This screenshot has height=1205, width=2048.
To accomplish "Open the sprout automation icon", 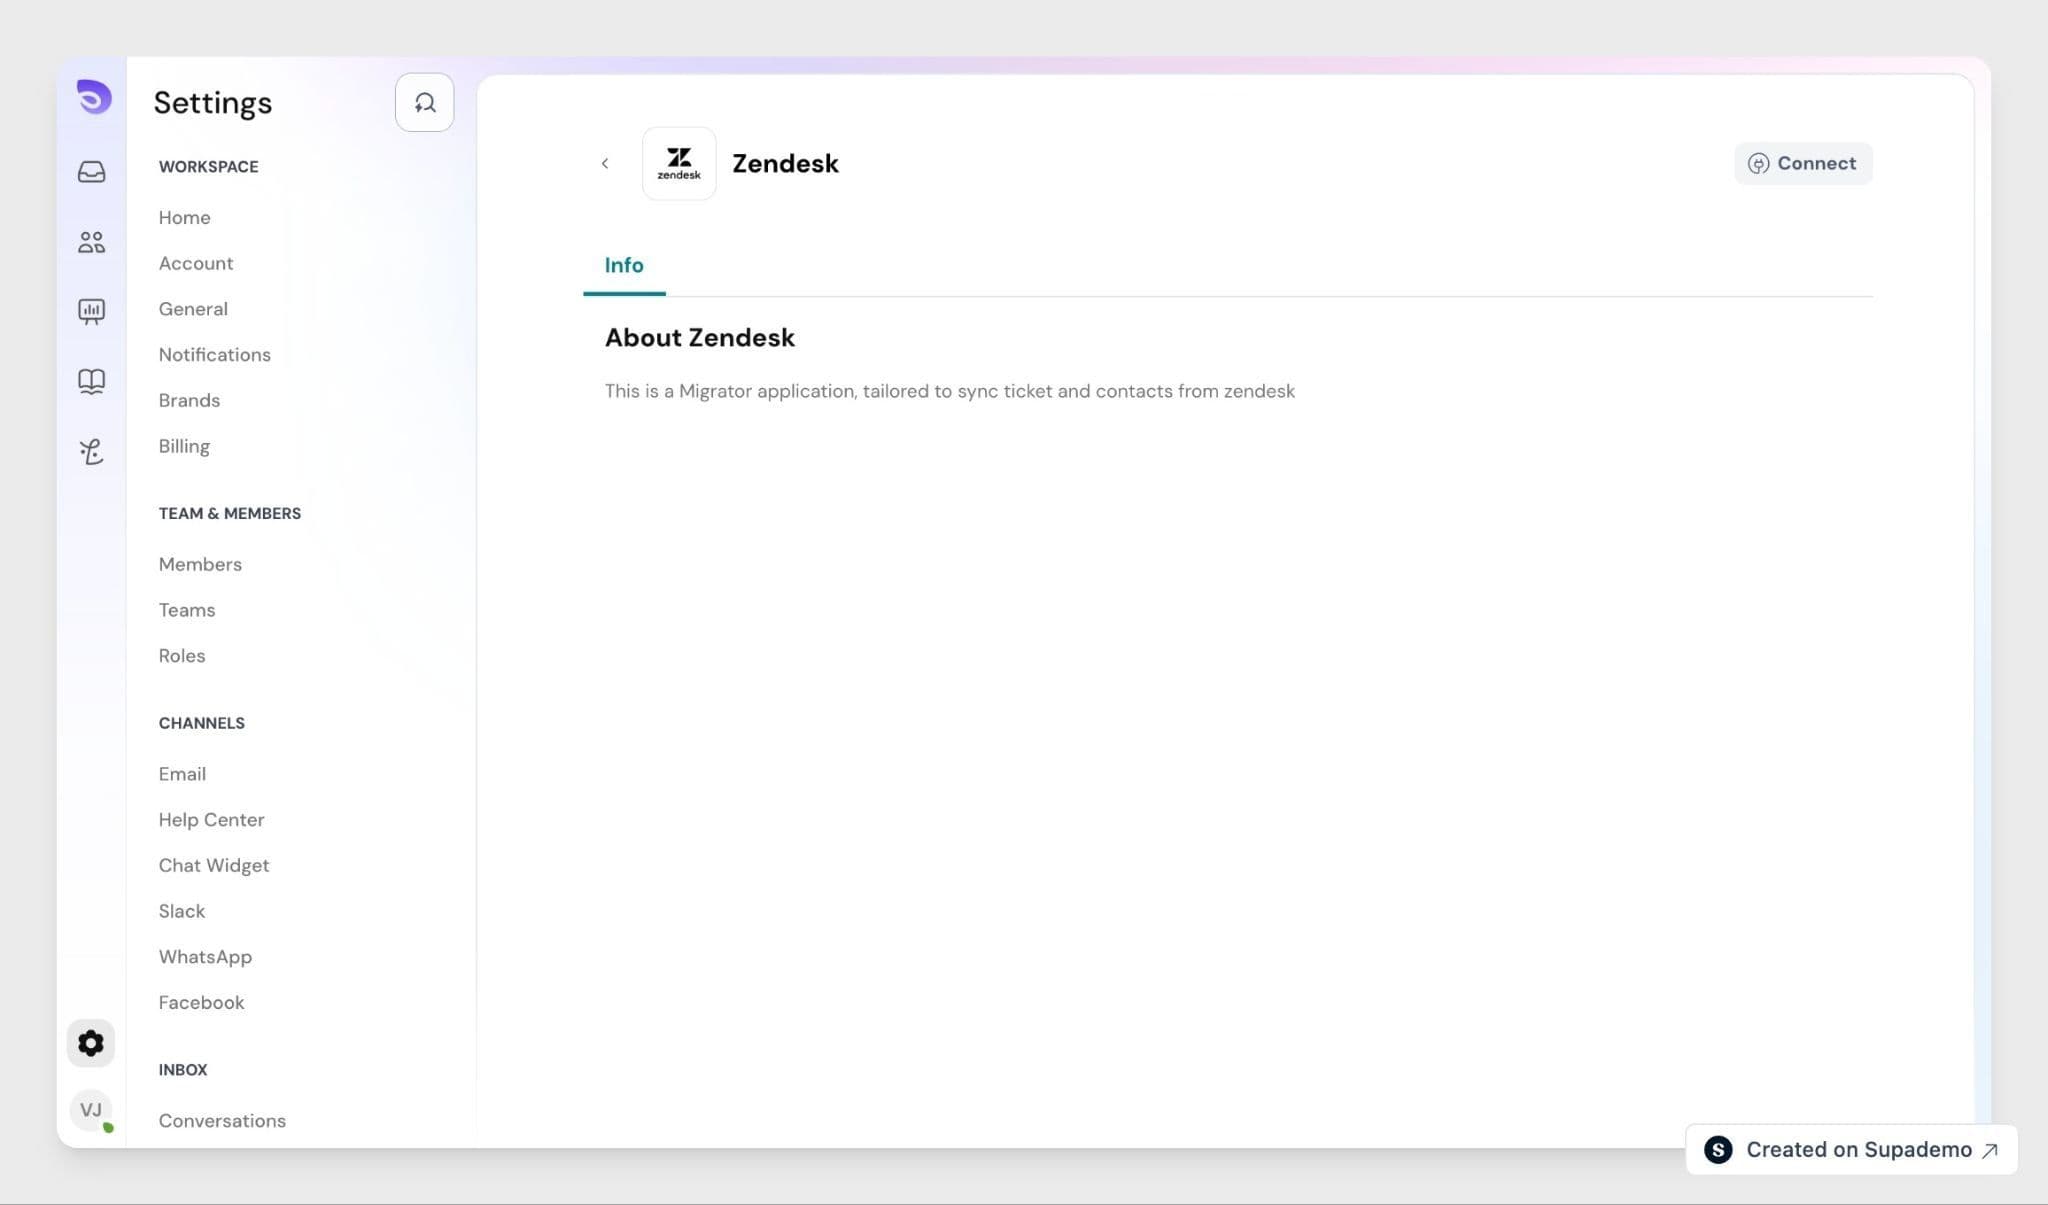I will pos(91,451).
